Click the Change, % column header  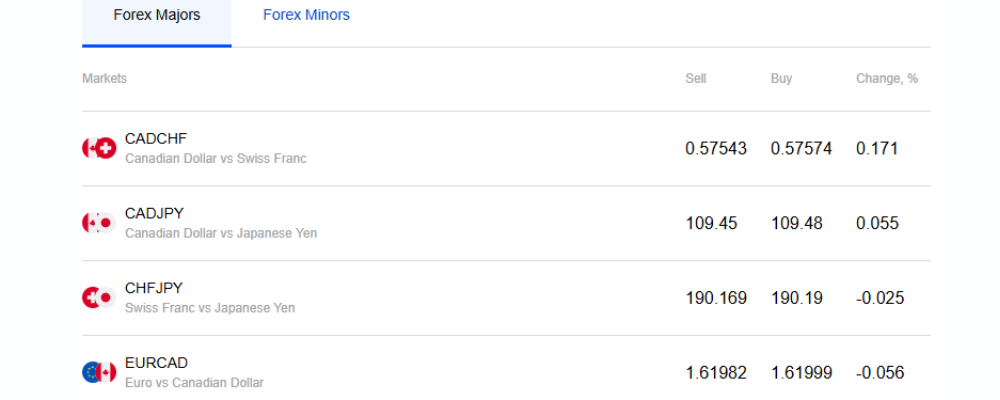(887, 78)
